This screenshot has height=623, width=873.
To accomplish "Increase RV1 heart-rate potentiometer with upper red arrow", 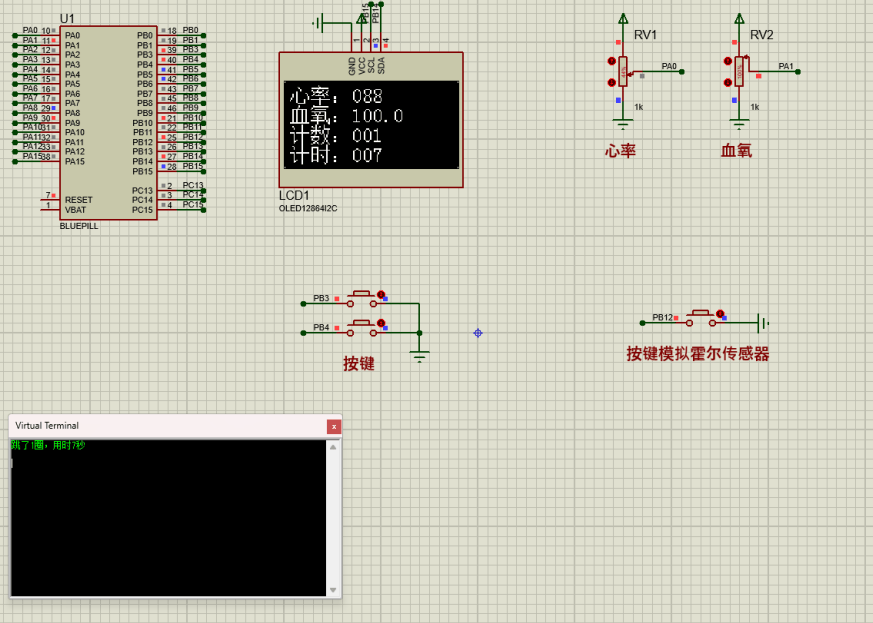I will pos(611,61).
